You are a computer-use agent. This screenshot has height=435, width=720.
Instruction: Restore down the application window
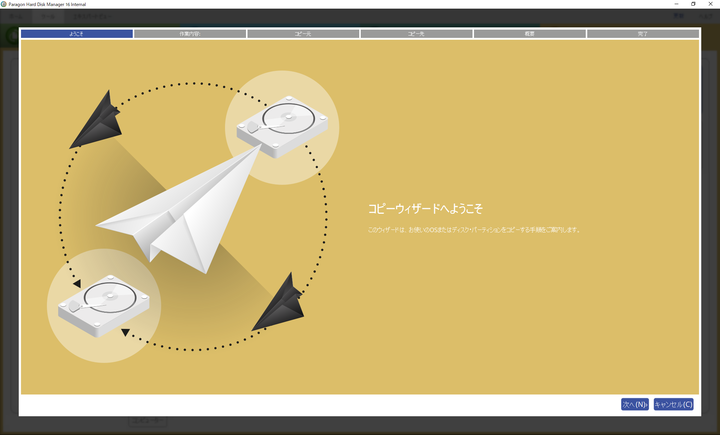click(693, 4)
